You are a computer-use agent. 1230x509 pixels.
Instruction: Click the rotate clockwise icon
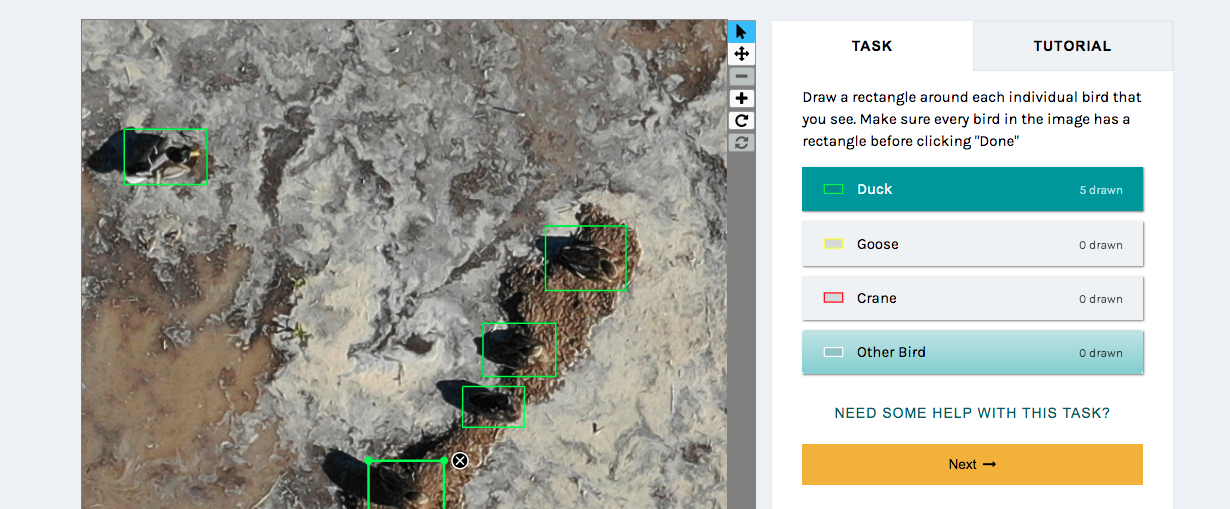pos(741,120)
